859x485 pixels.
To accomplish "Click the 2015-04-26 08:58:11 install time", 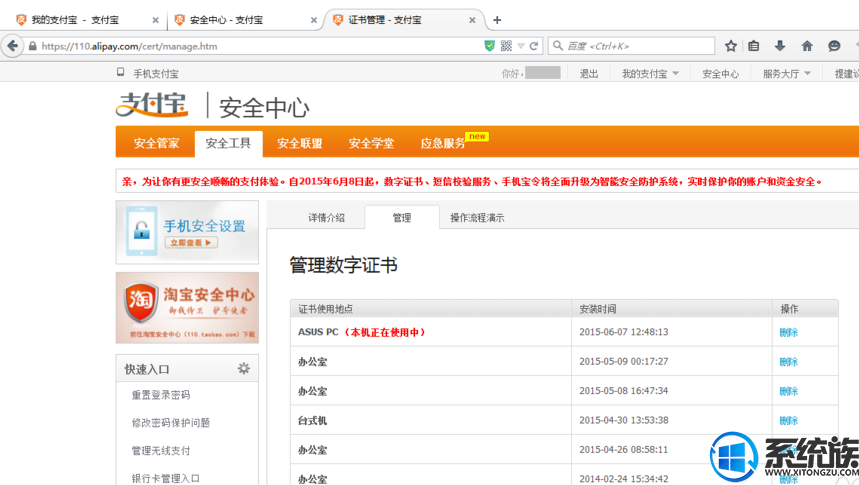I will [x=623, y=450].
